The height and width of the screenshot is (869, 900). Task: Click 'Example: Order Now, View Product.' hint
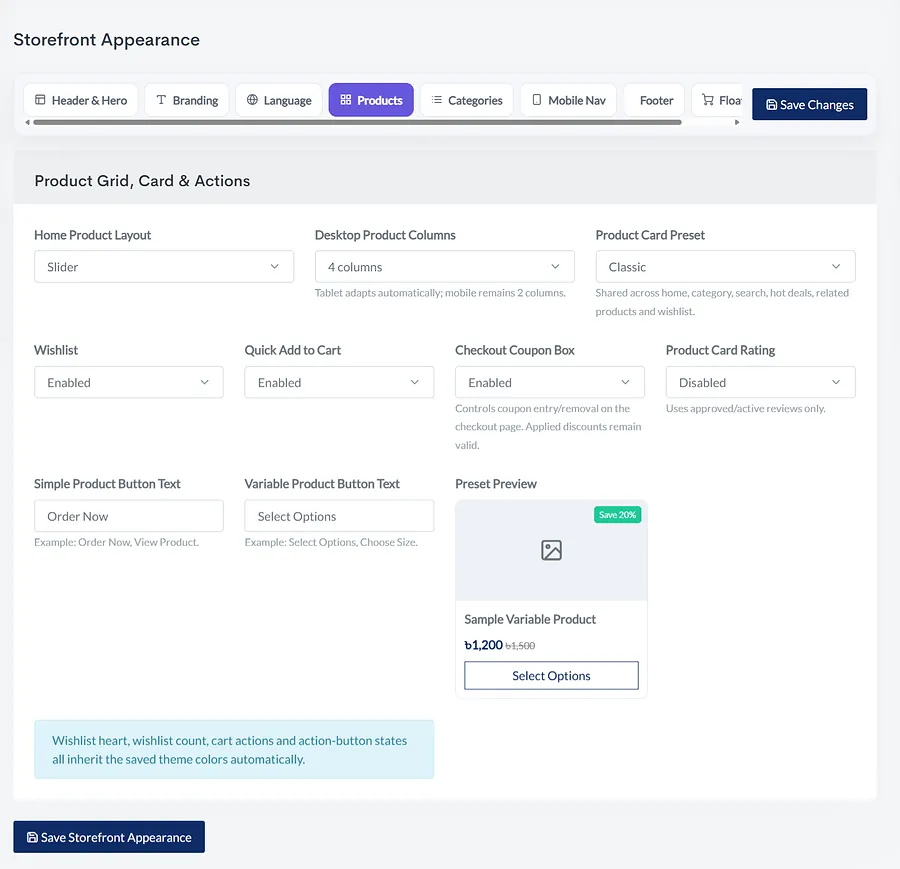(x=117, y=542)
